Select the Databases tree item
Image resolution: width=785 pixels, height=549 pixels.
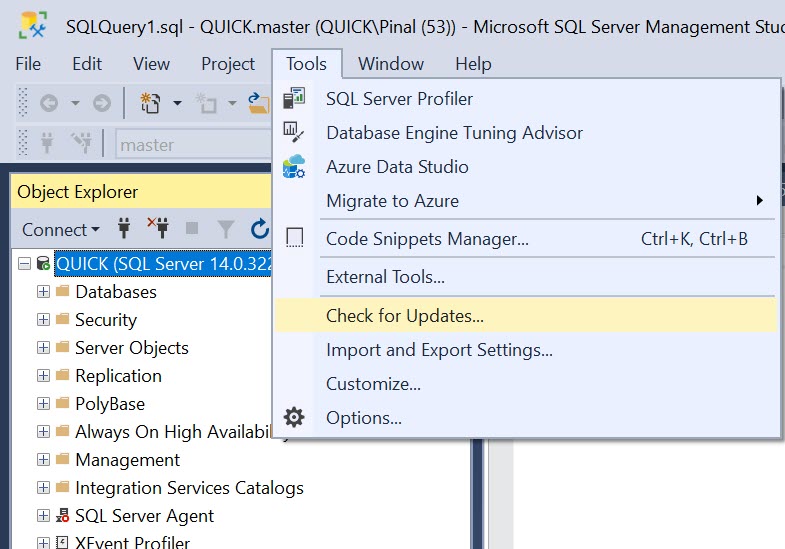[116, 292]
